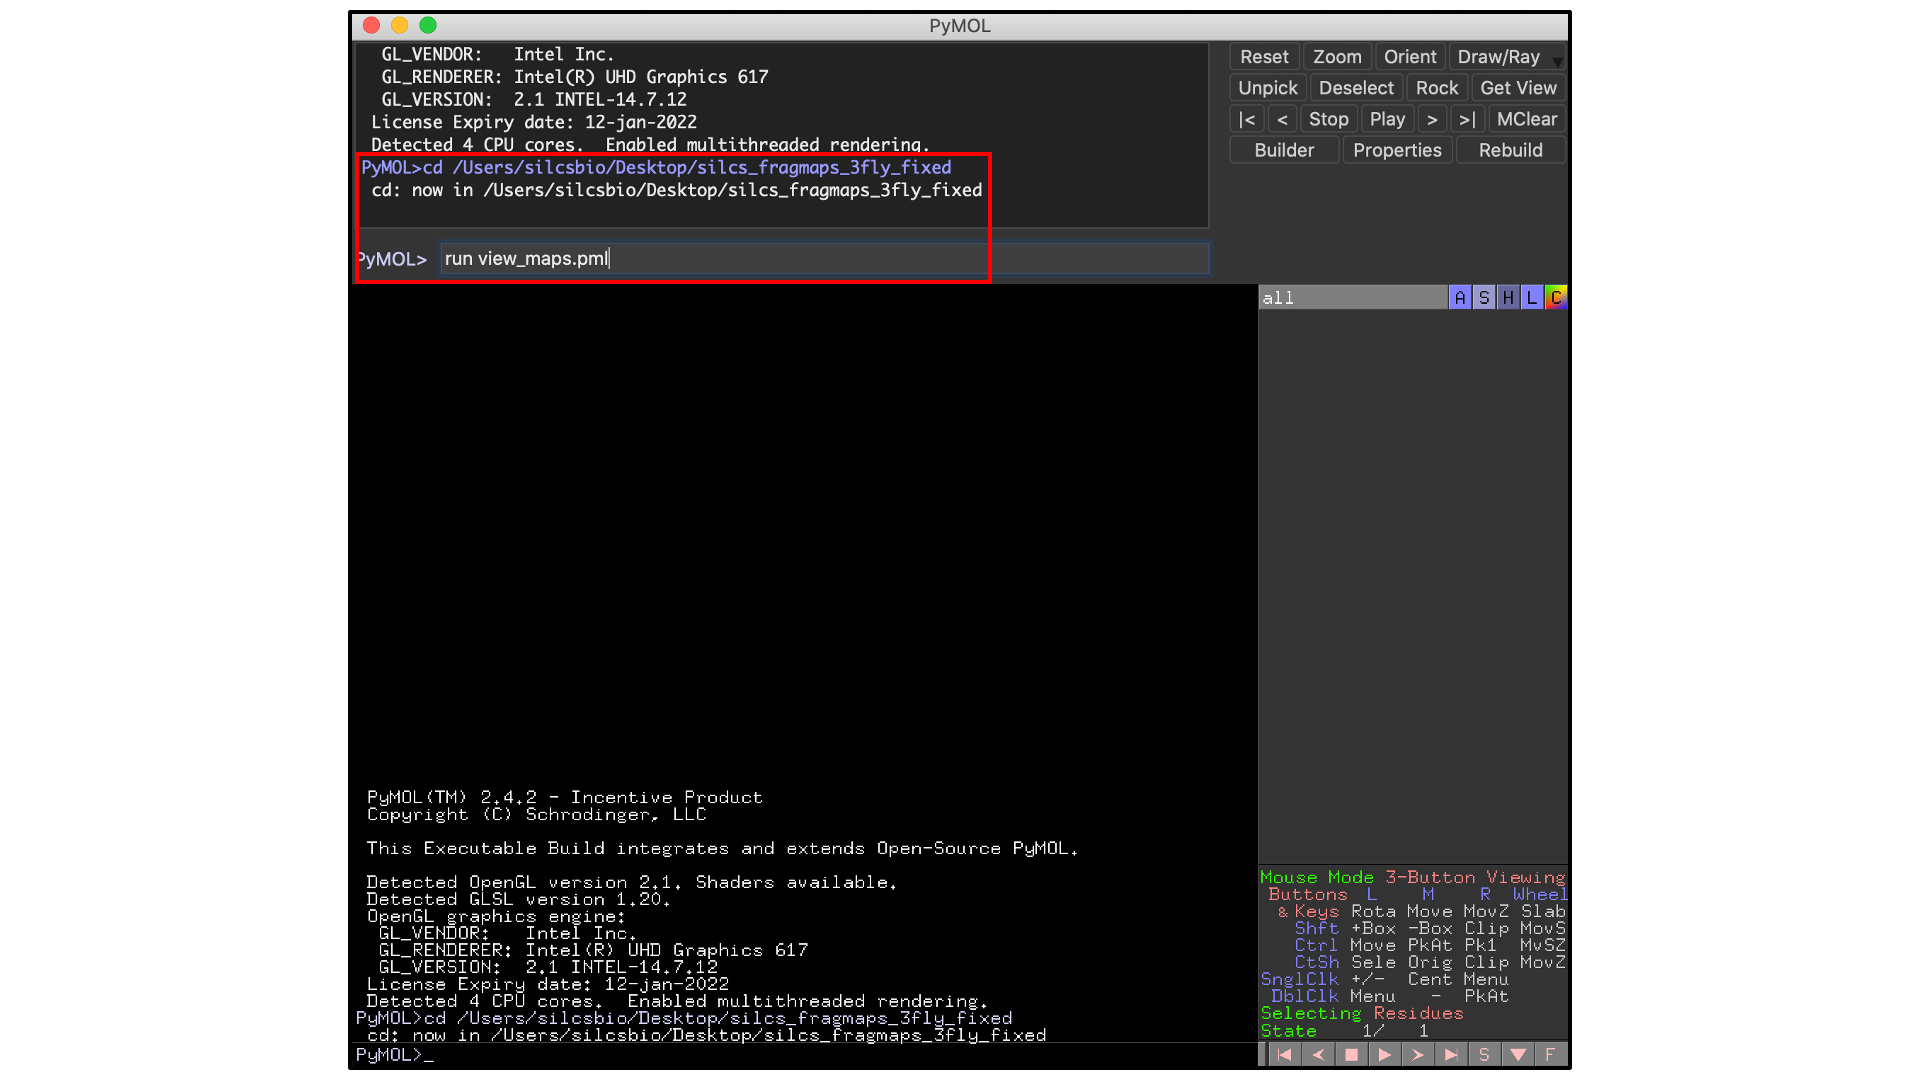Click the State 1/ 1 indicator
1920x1080 pixels.
pyautogui.click(x=1344, y=1030)
